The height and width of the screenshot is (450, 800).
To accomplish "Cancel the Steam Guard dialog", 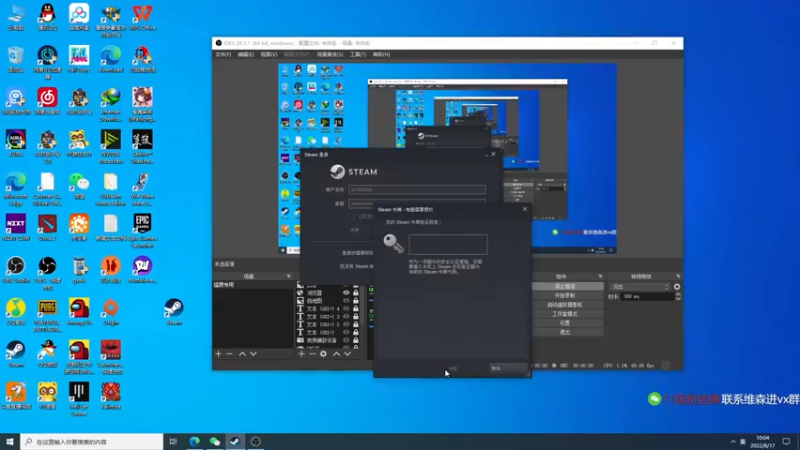I will pyautogui.click(x=507, y=368).
